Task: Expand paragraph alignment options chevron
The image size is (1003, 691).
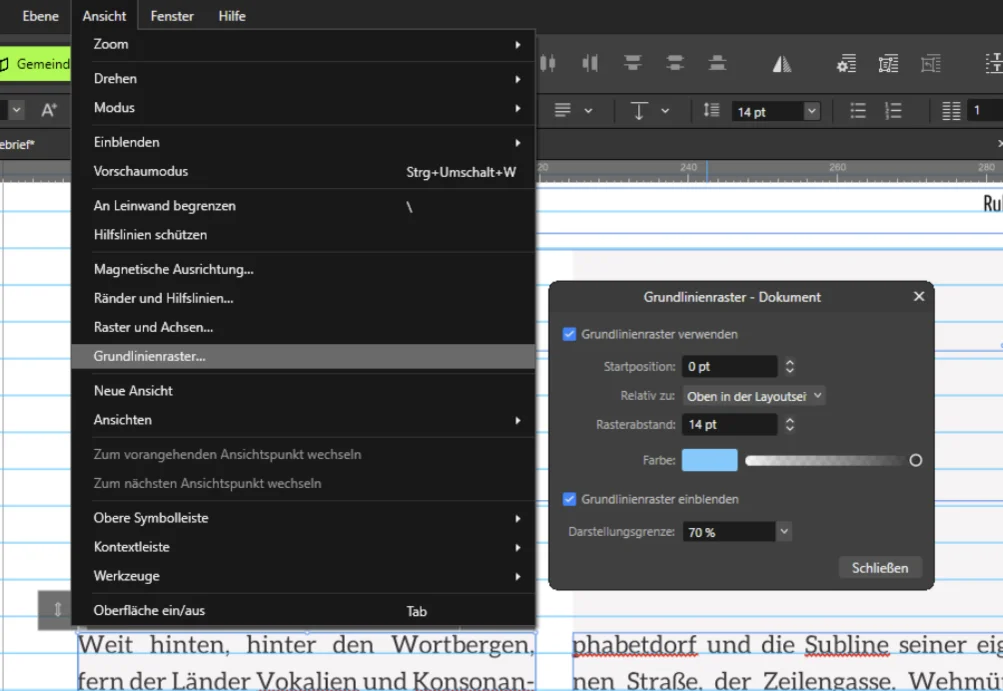Action: coord(588,111)
